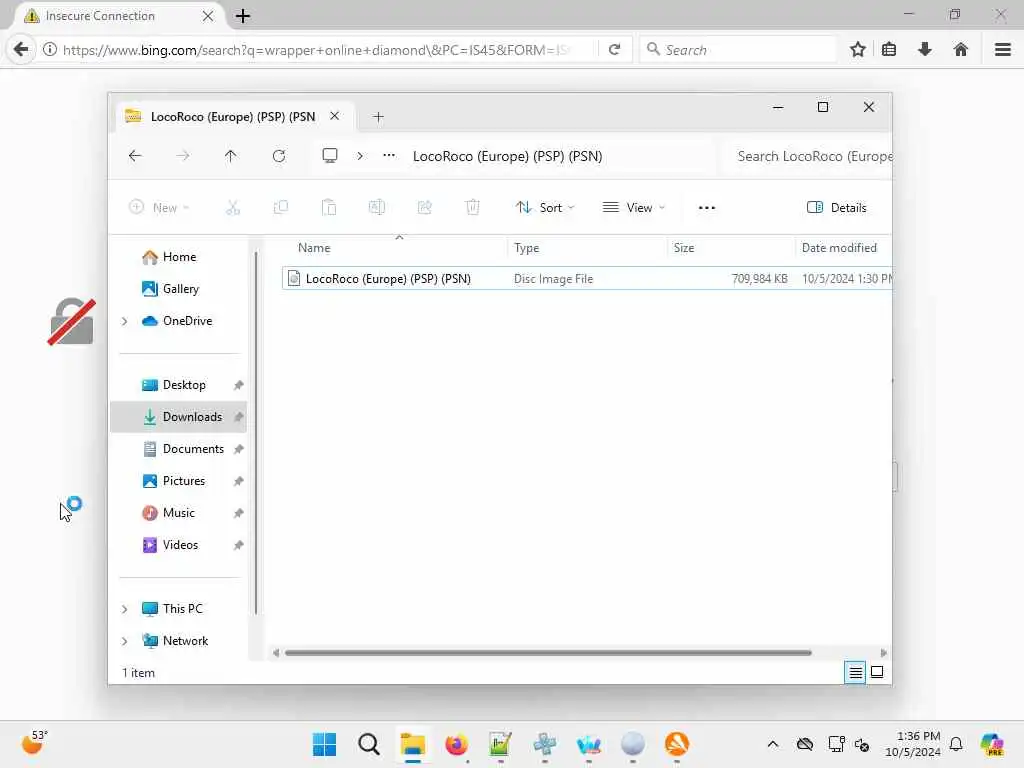Open the Firefox hamburger menu
Screen dimensions: 1024x768
point(1003,50)
